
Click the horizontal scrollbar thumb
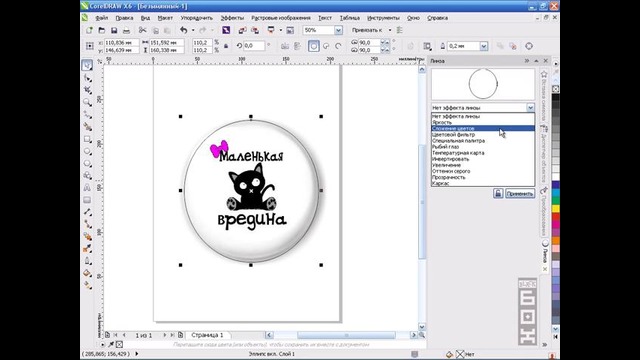coord(346,335)
